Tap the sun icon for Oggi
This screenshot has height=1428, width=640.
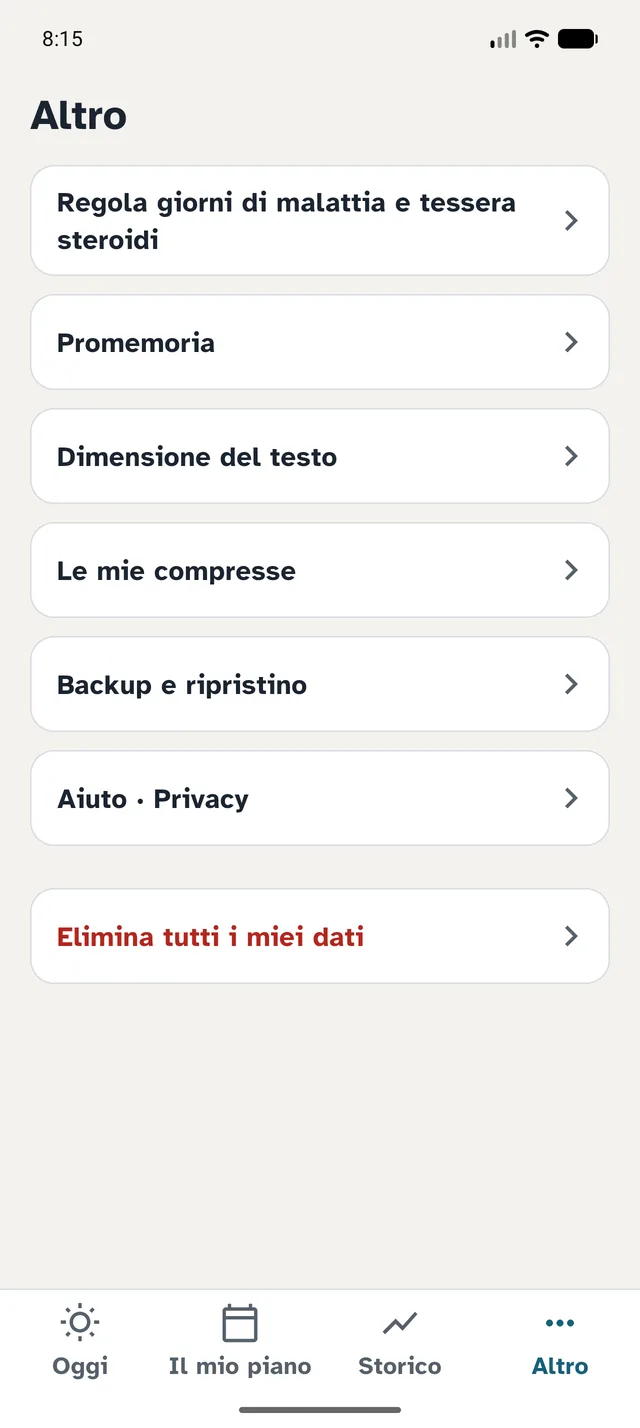pos(80,1323)
